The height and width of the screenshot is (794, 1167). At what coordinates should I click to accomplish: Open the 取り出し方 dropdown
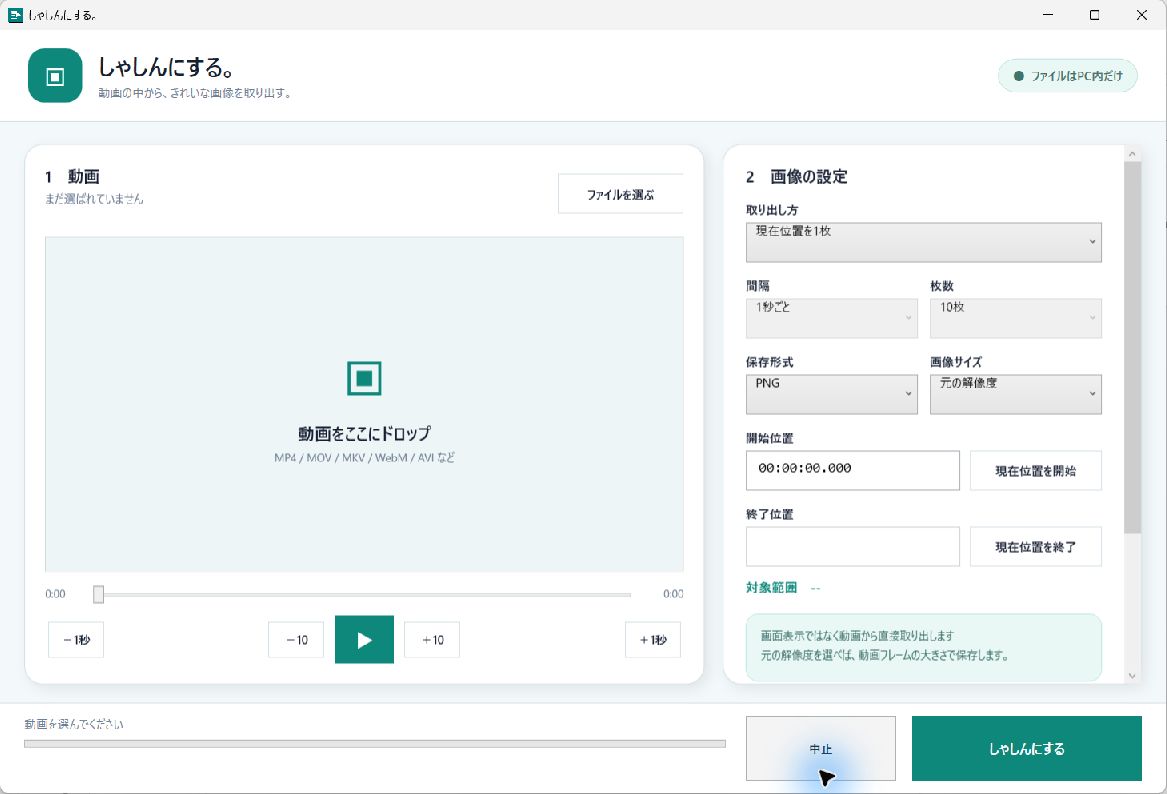tap(924, 242)
